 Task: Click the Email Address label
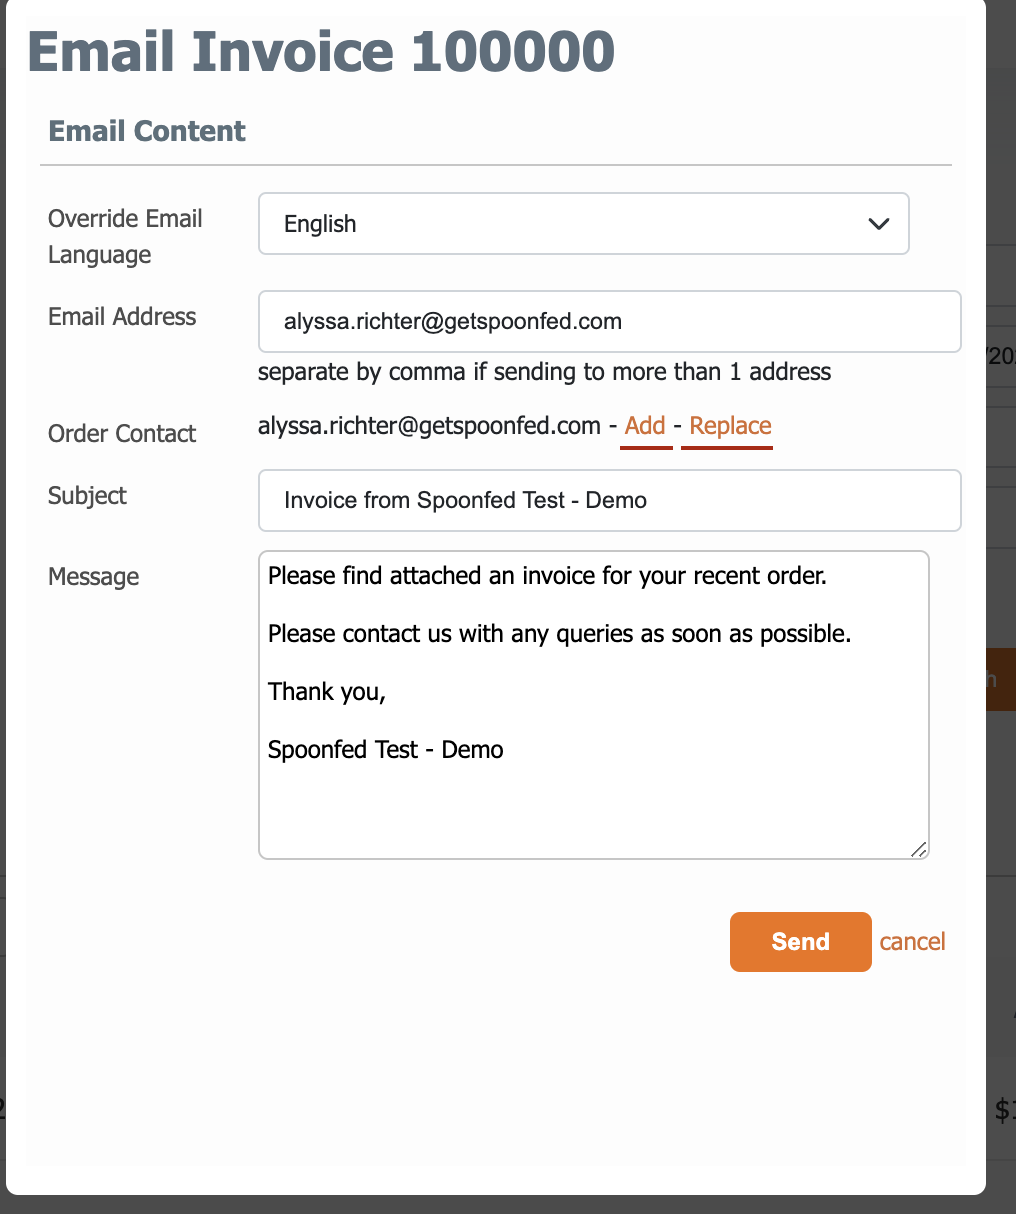click(122, 317)
